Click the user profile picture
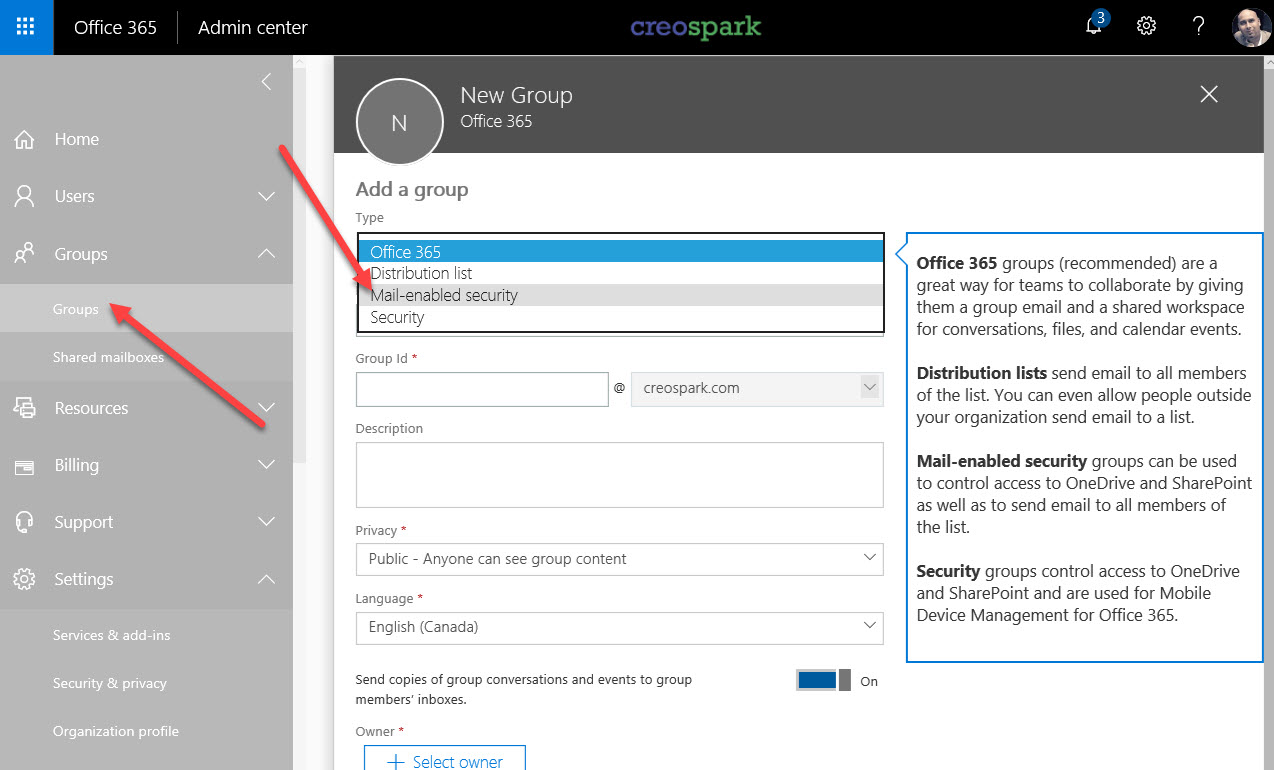The image size is (1274, 770). [x=1252, y=27]
